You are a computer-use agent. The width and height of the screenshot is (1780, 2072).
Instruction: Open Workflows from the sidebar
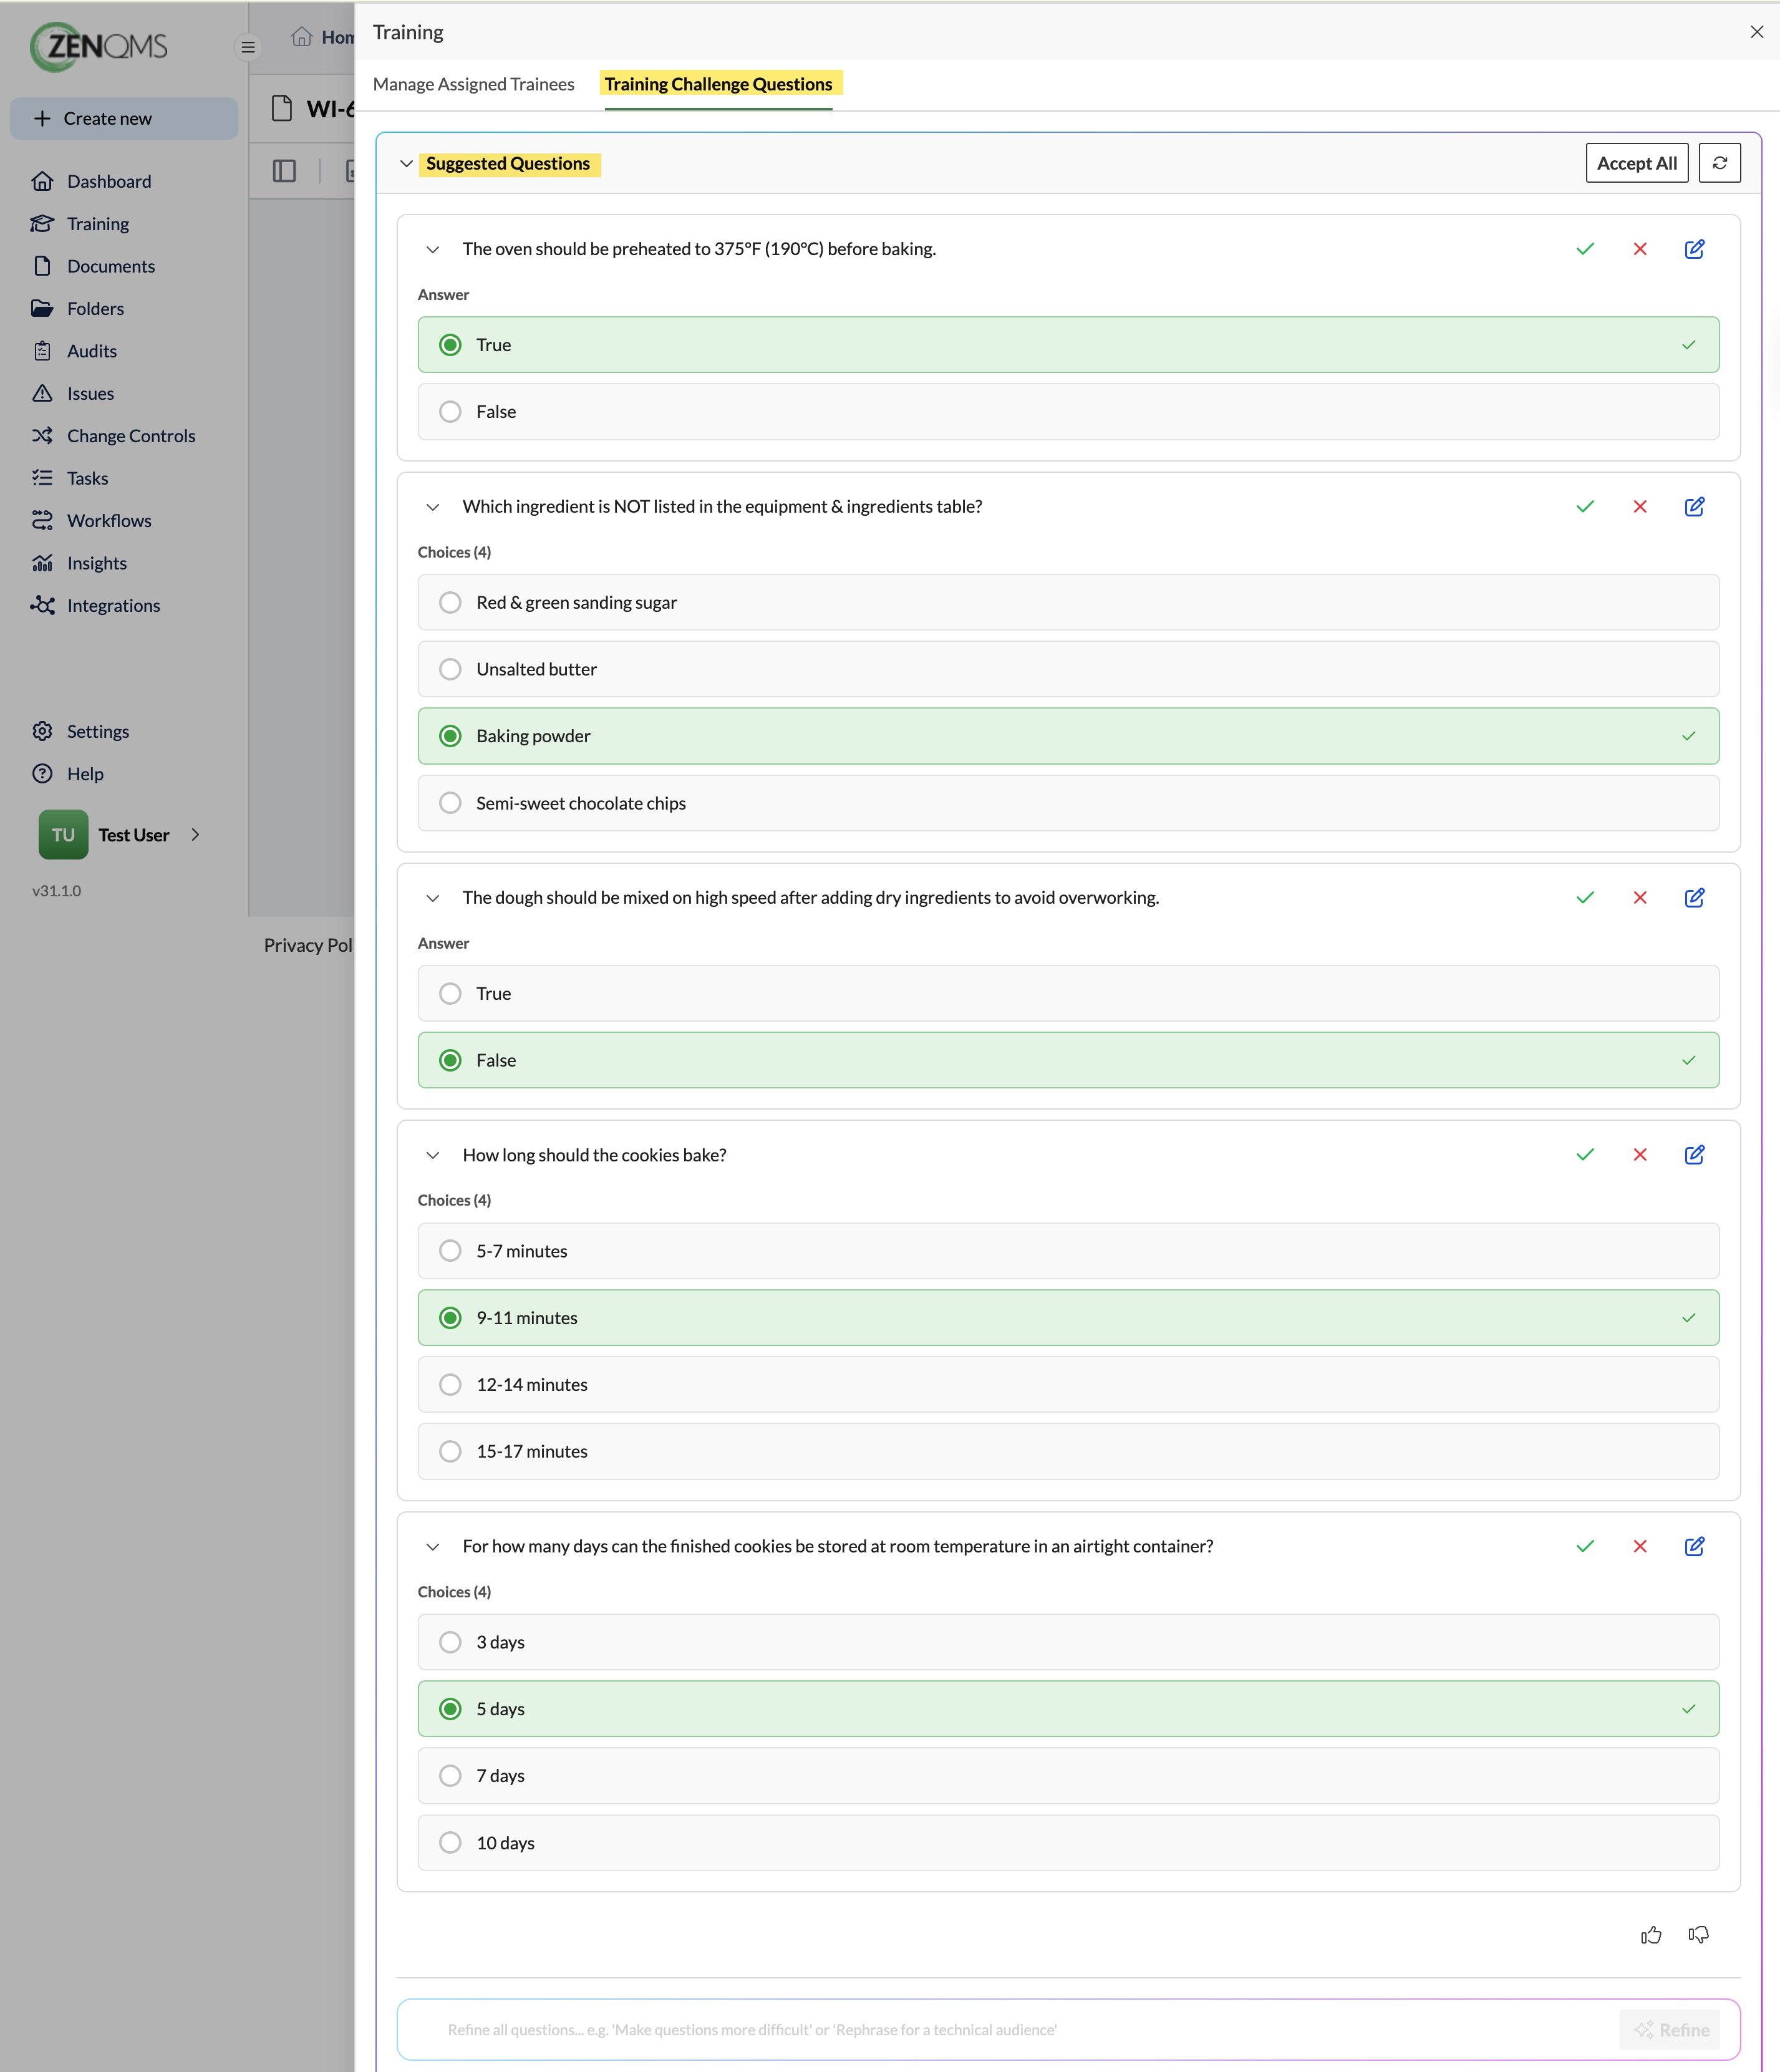click(109, 521)
